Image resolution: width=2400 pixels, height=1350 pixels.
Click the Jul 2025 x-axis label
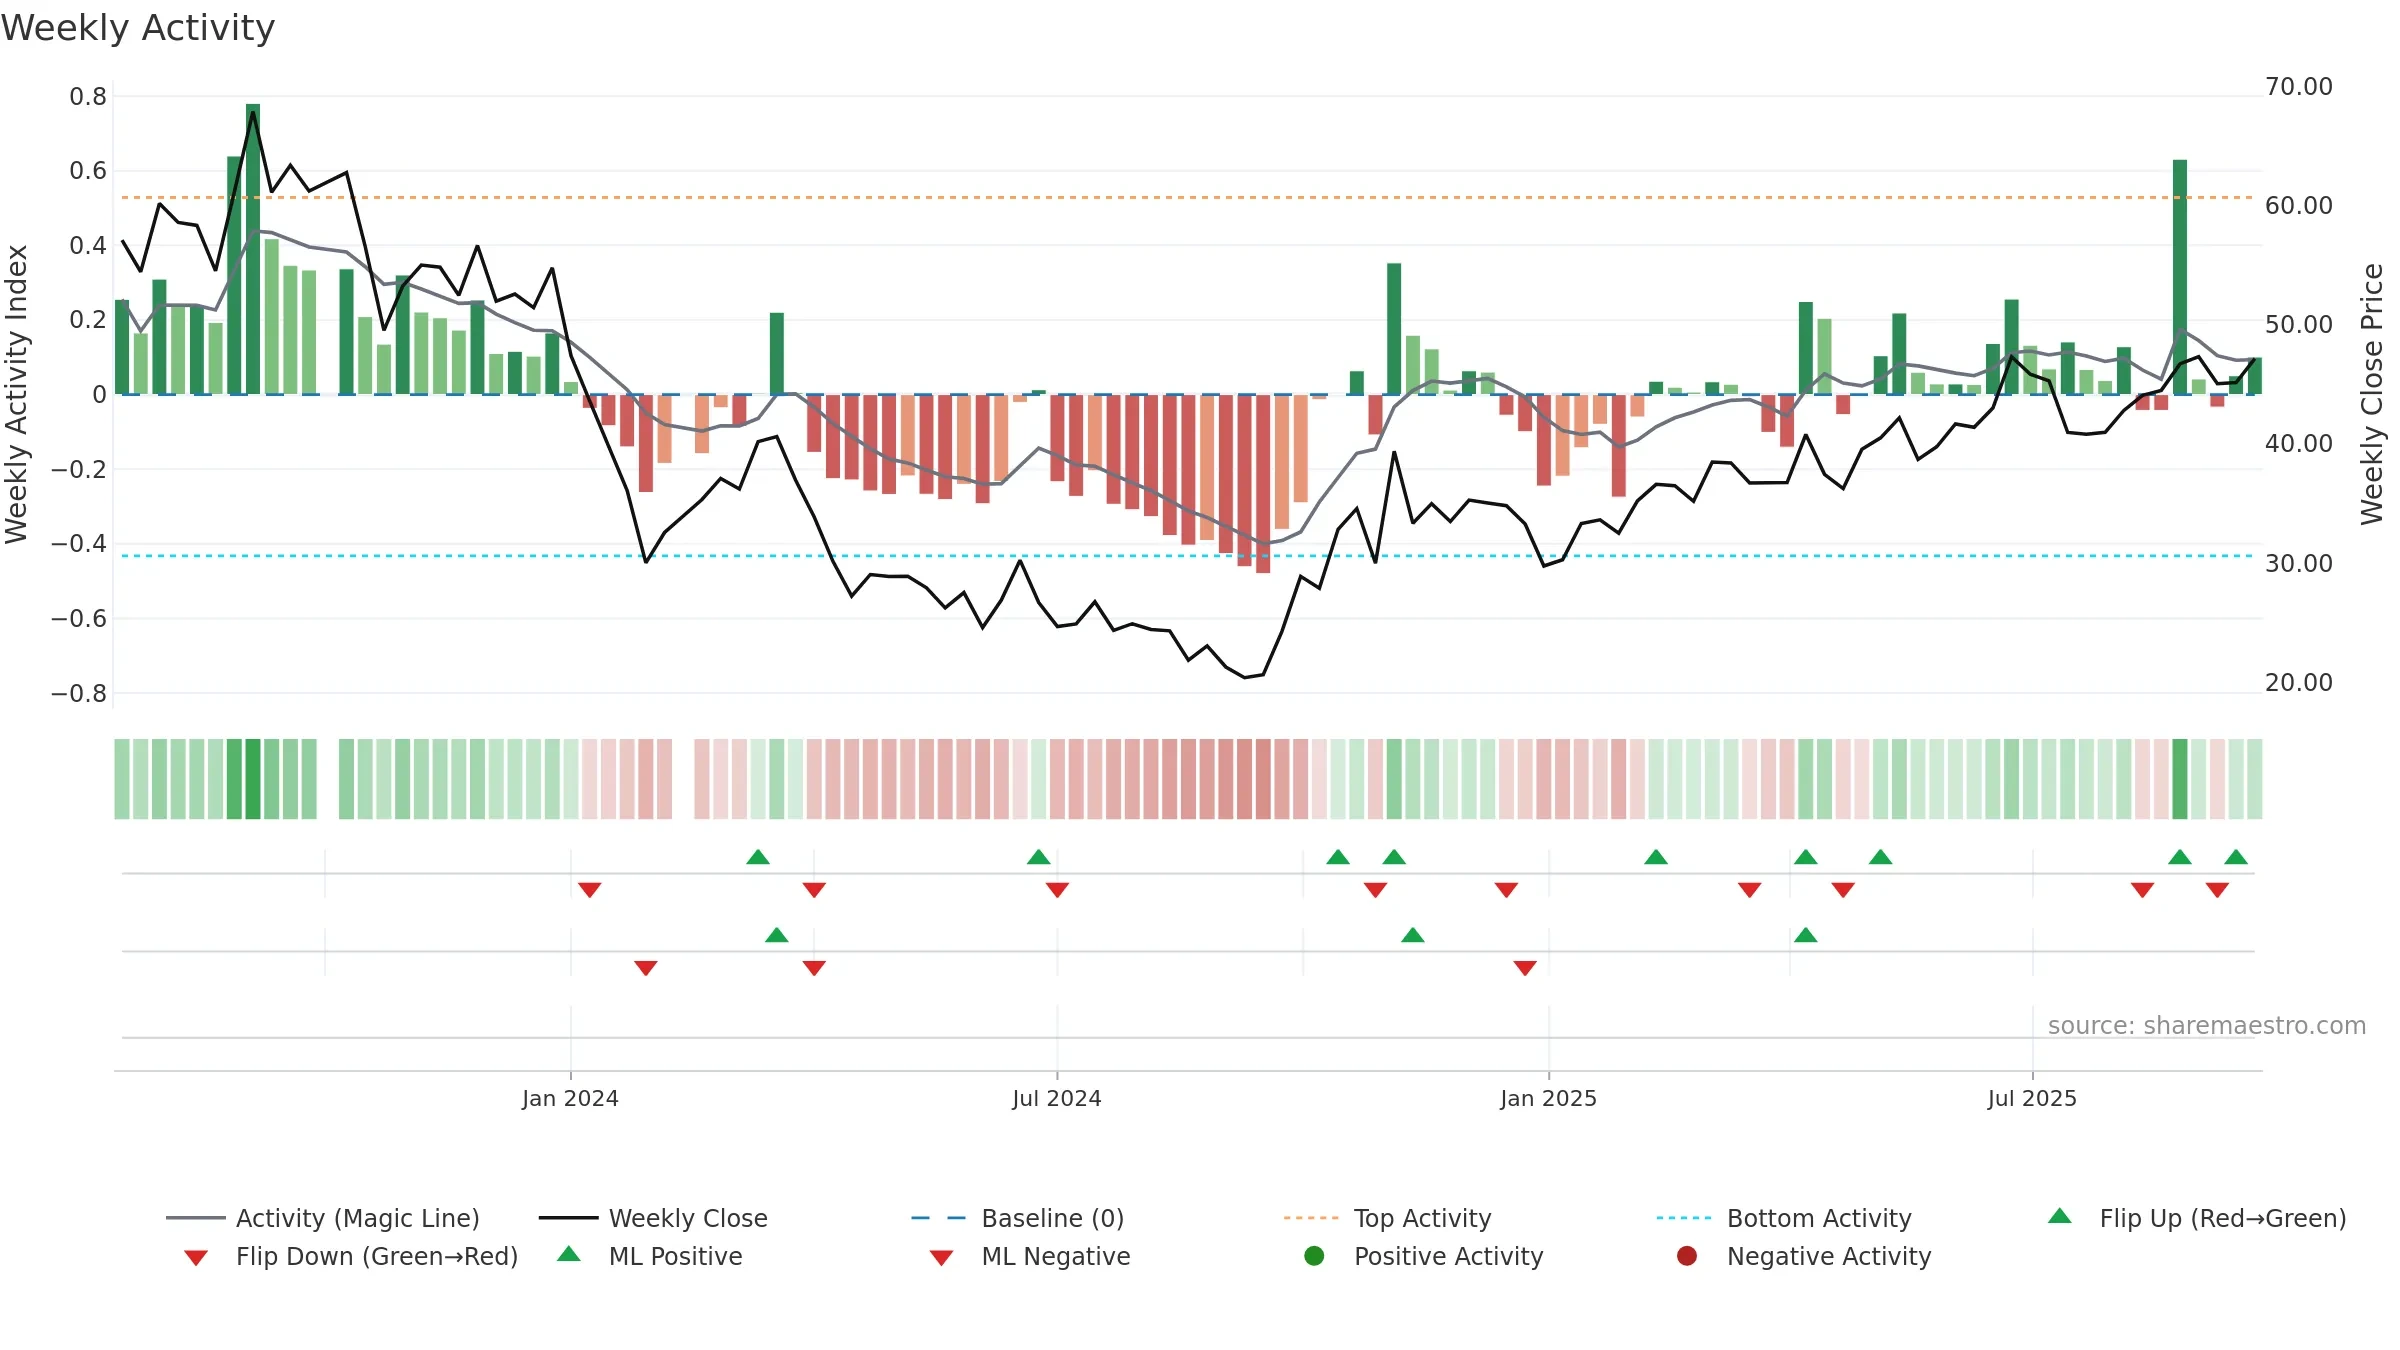(x=2032, y=1099)
